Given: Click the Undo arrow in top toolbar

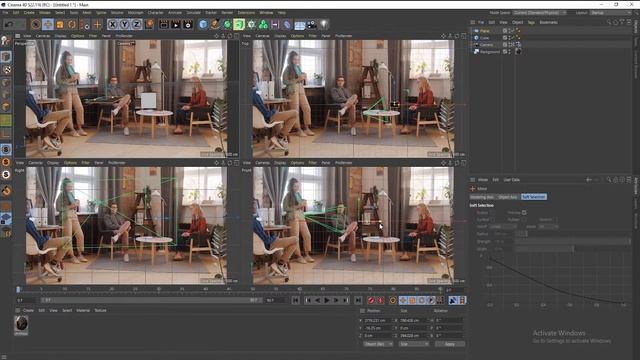Looking at the screenshot, I should (x=10, y=24).
